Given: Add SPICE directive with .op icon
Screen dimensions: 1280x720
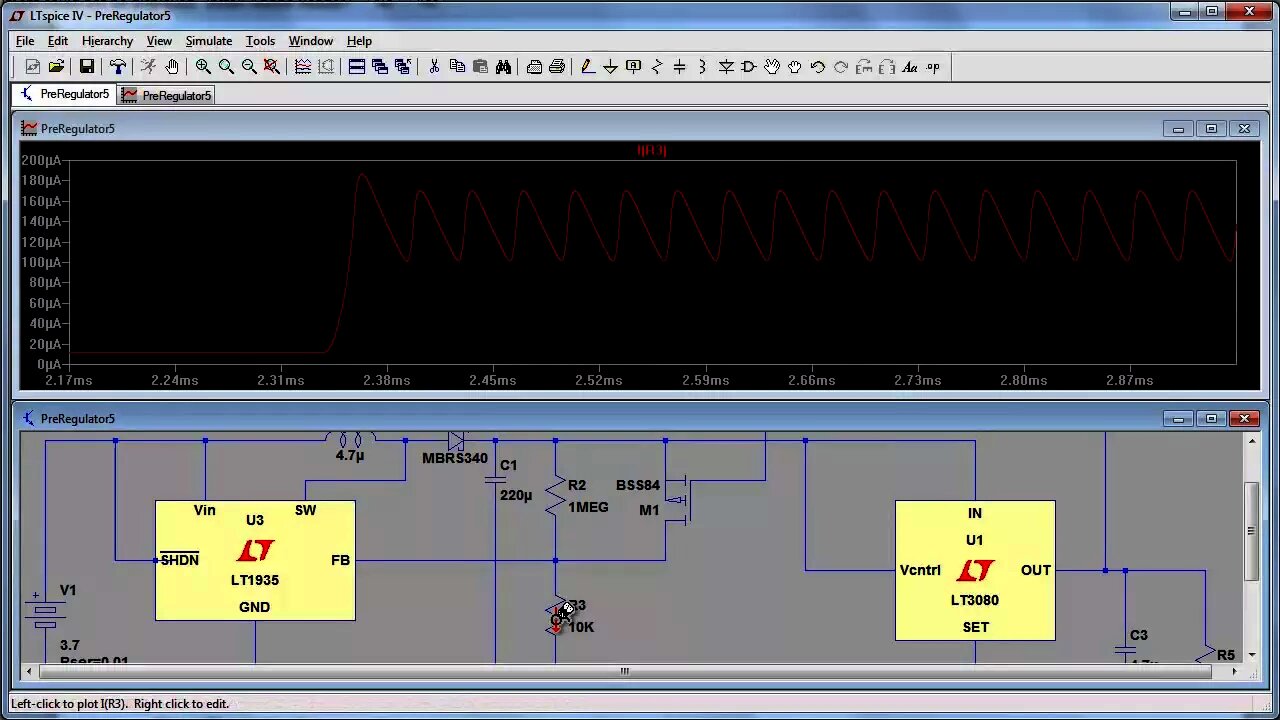Looking at the screenshot, I should [x=933, y=67].
